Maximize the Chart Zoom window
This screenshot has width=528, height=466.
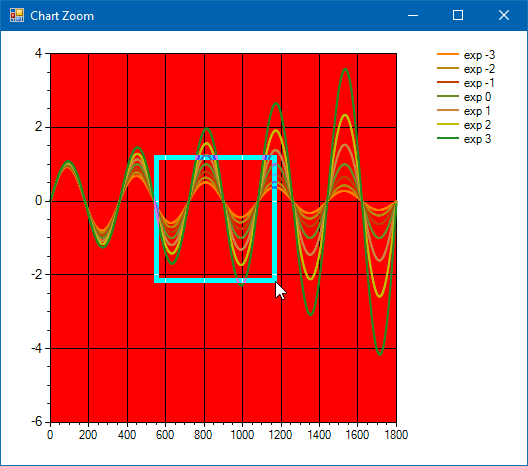coord(458,15)
